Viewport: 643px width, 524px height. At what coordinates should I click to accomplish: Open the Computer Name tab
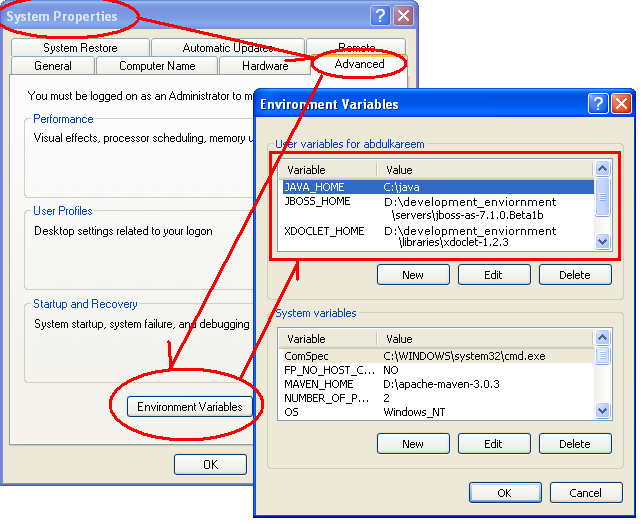pyautogui.click(x=157, y=66)
